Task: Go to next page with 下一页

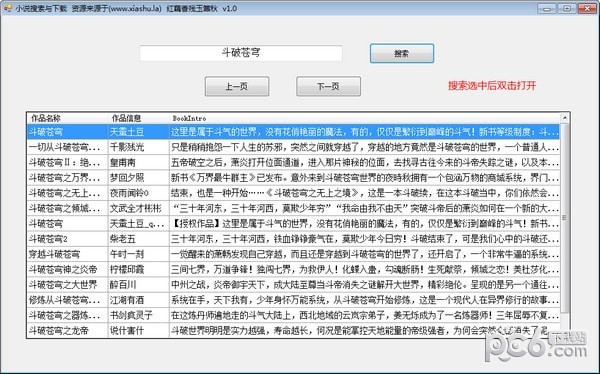Action: [328, 86]
